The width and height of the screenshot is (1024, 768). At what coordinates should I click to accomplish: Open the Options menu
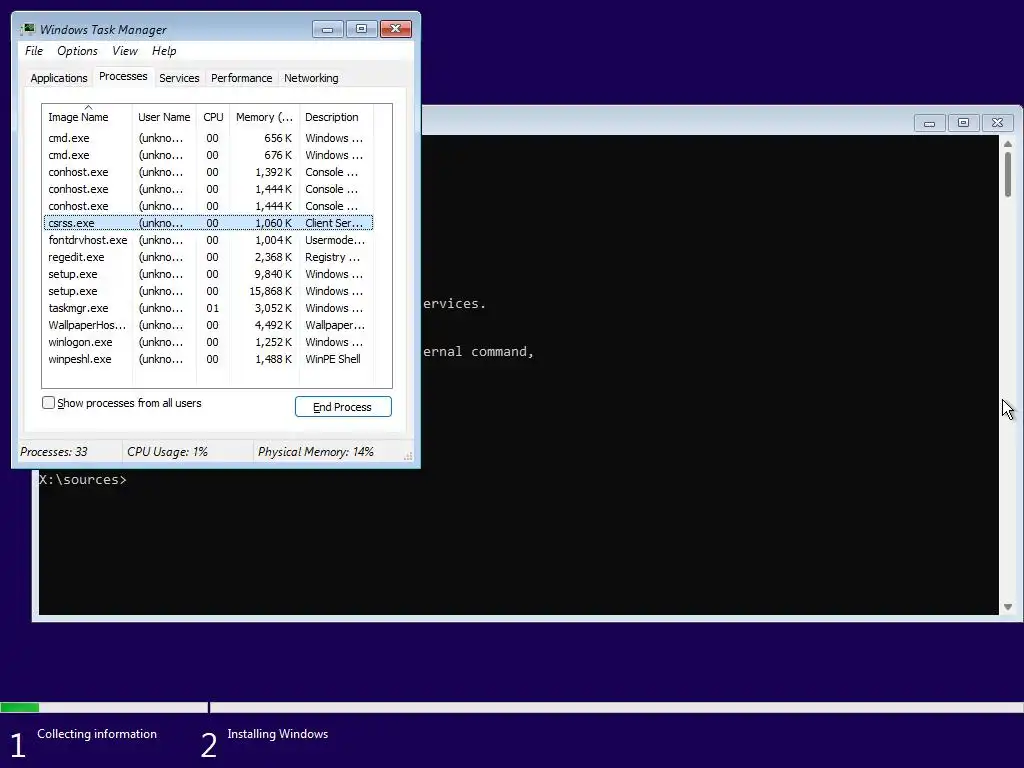tap(77, 51)
